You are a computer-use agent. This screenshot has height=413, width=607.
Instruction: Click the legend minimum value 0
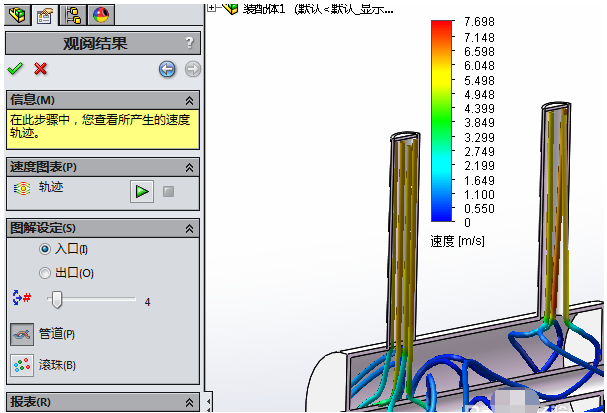pyautogui.click(x=468, y=223)
